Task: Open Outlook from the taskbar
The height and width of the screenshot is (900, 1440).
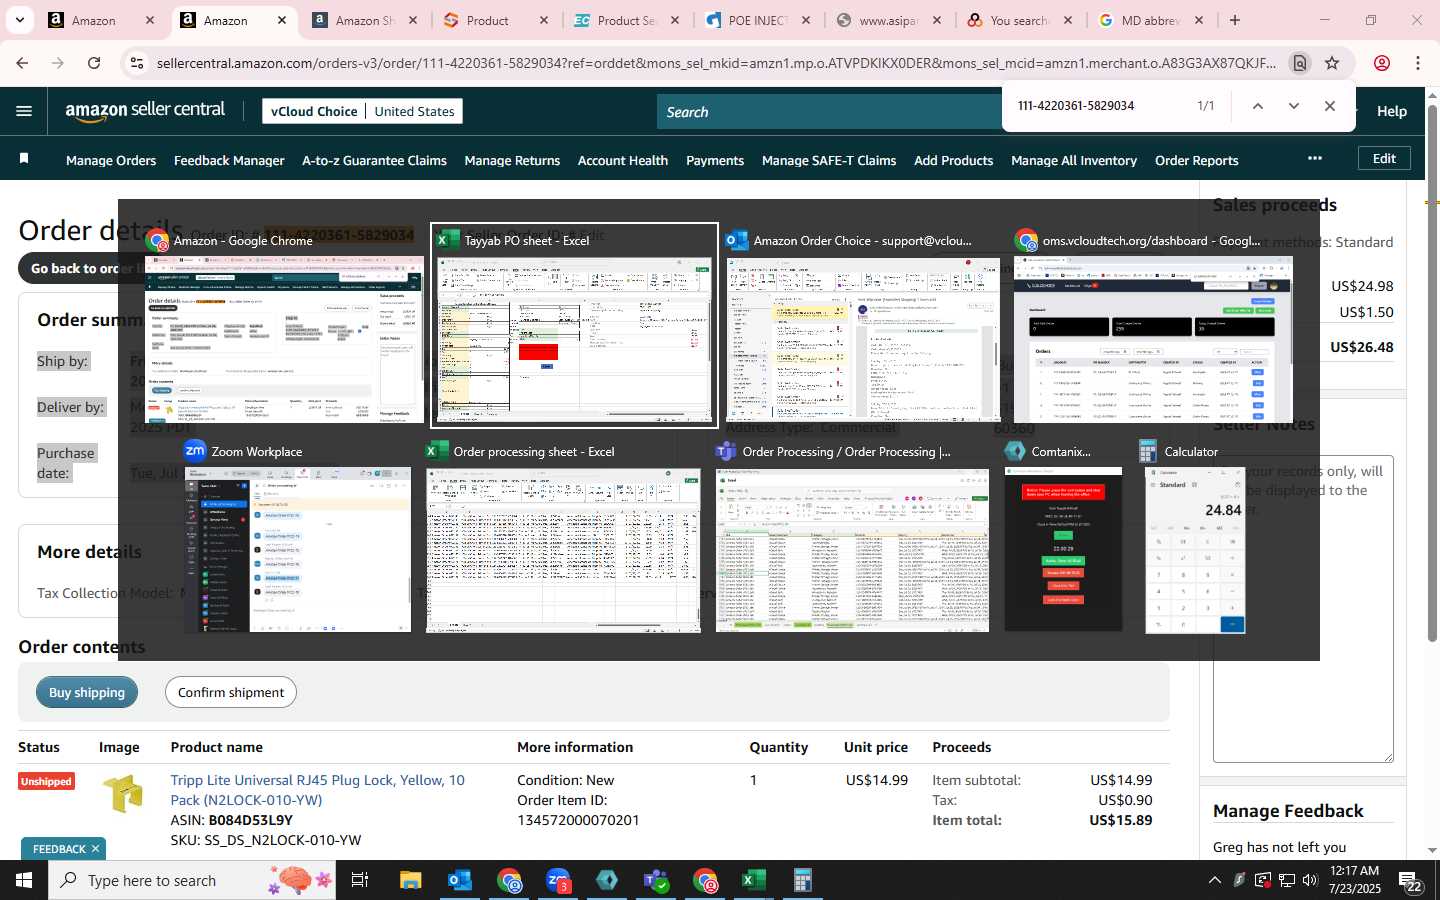Action: pos(460,880)
